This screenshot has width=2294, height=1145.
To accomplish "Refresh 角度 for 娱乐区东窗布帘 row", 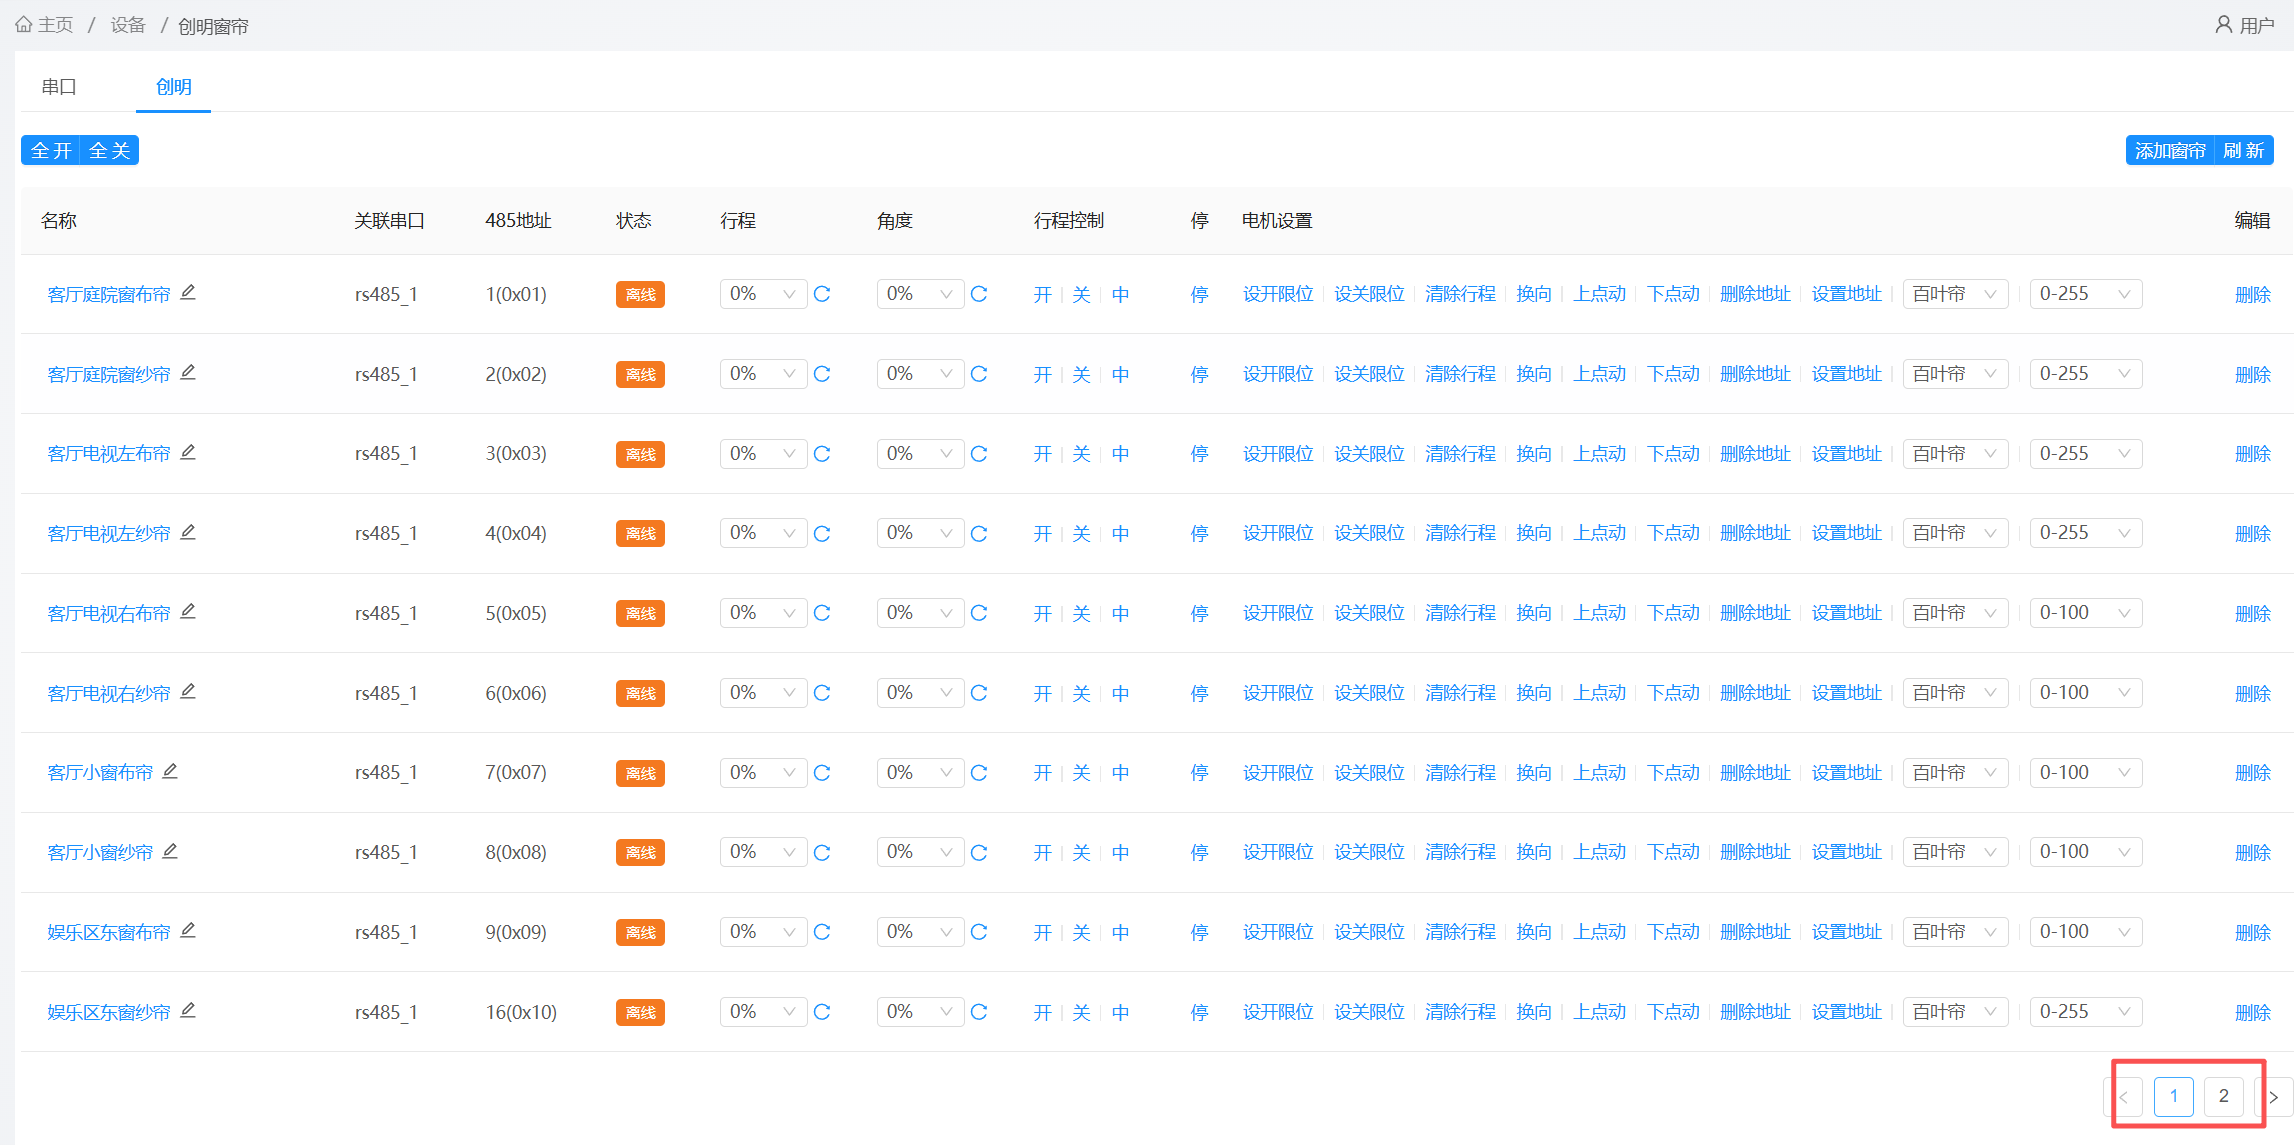I will tap(979, 932).
